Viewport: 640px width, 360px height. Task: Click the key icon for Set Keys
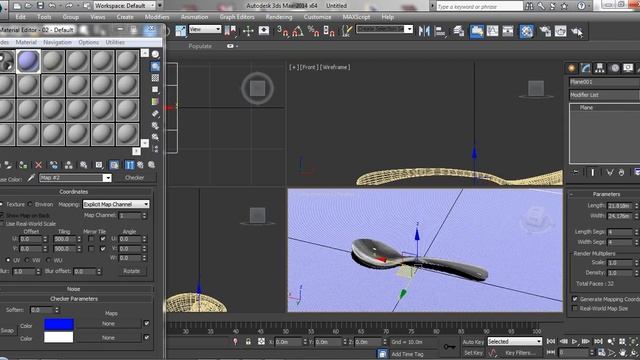(449, 347)
